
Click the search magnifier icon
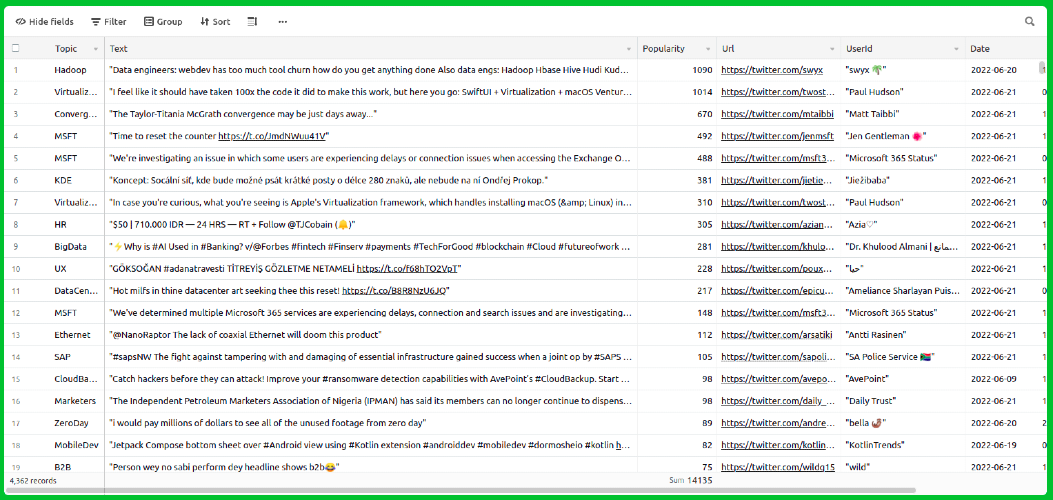click(x=1029, y=21)
